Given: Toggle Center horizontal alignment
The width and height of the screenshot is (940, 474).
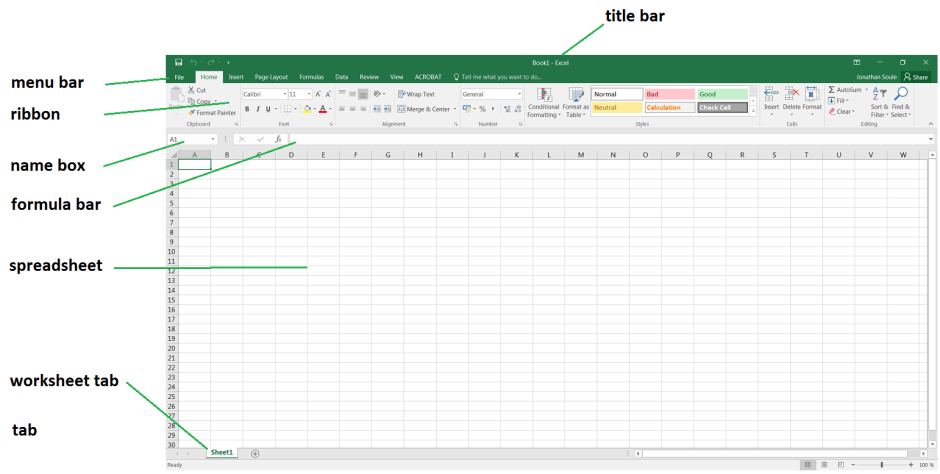Looking at the screenshot, I should pos(352,109).
